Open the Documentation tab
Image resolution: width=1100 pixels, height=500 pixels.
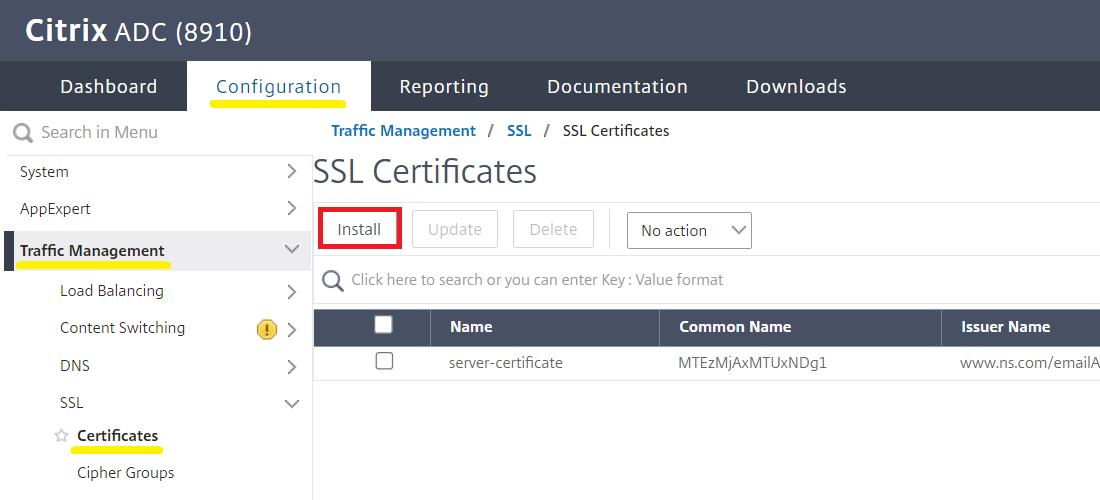click(617, 86)
